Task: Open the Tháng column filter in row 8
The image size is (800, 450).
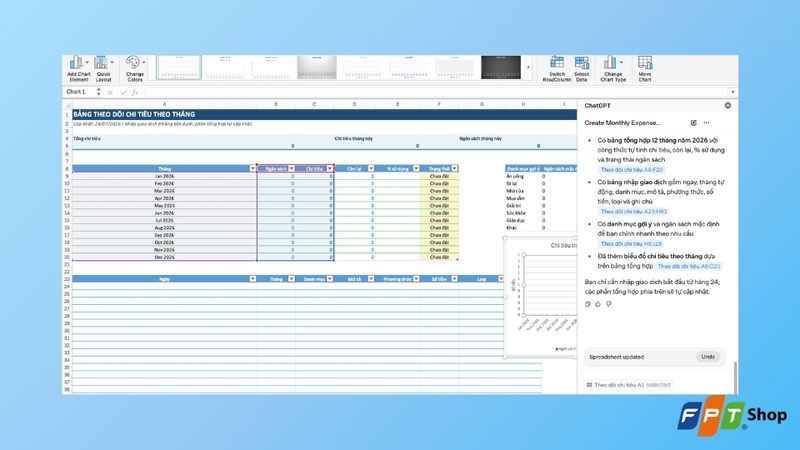Action: [253, 168]
